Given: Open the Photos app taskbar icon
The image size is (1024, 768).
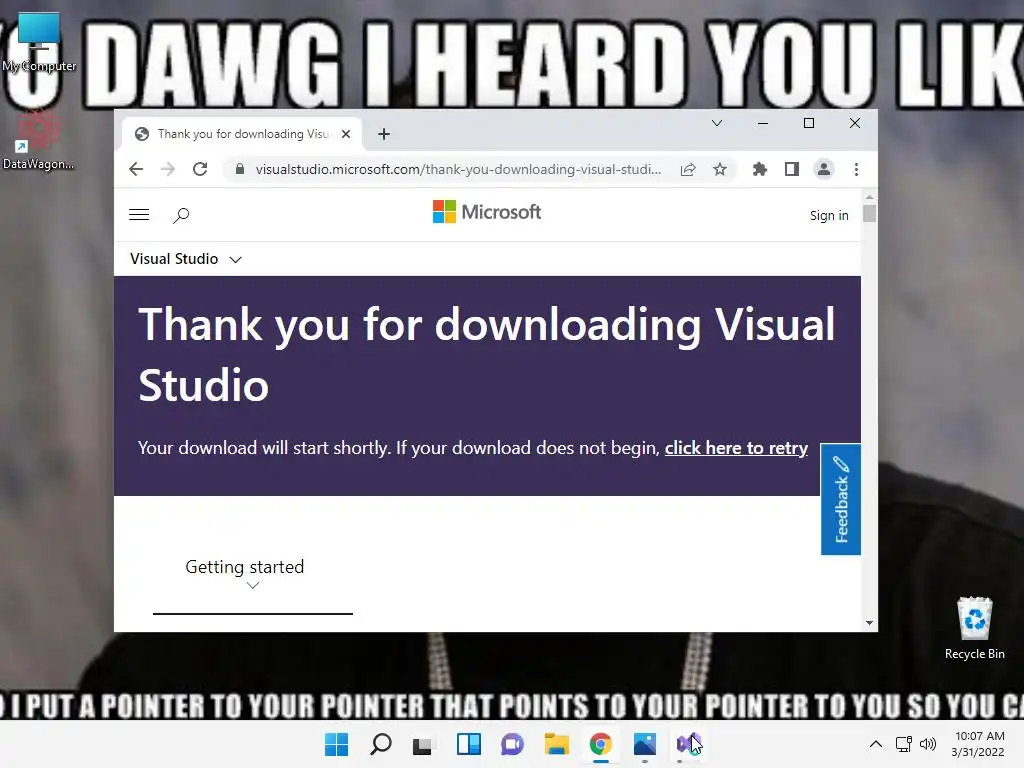Looking at the screenshot, I should [x=645, y=744].
